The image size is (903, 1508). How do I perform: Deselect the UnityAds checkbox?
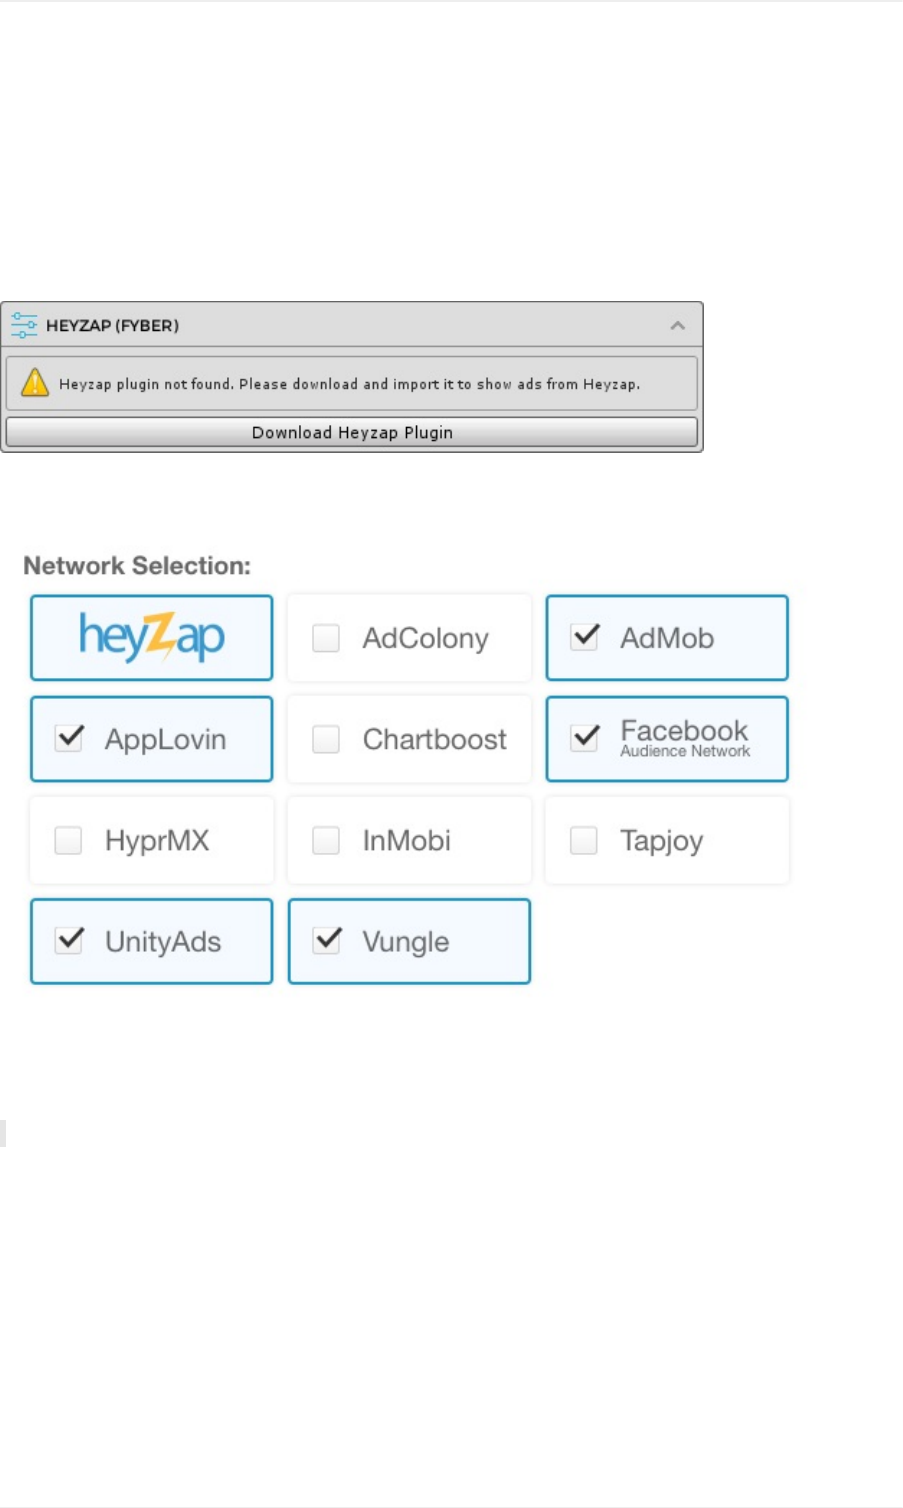(x=69, y=940)
